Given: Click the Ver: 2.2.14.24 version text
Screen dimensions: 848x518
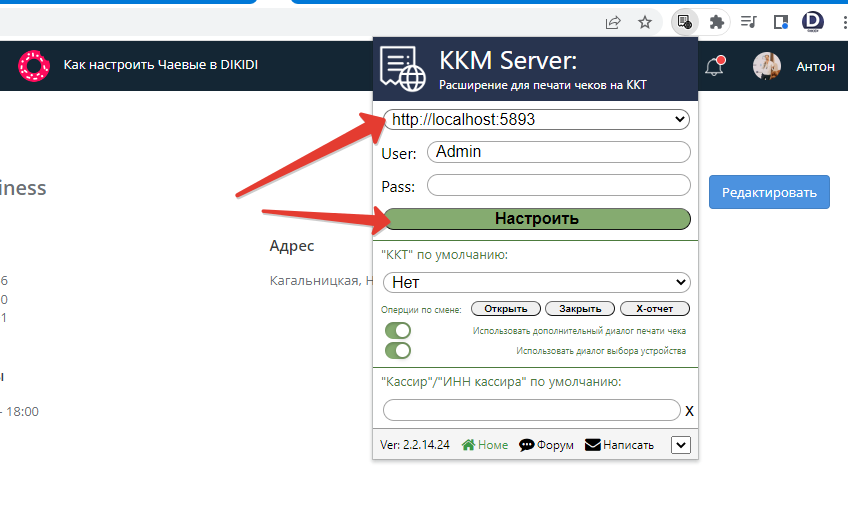Looking at the screenshot, I should click(414, 445).
